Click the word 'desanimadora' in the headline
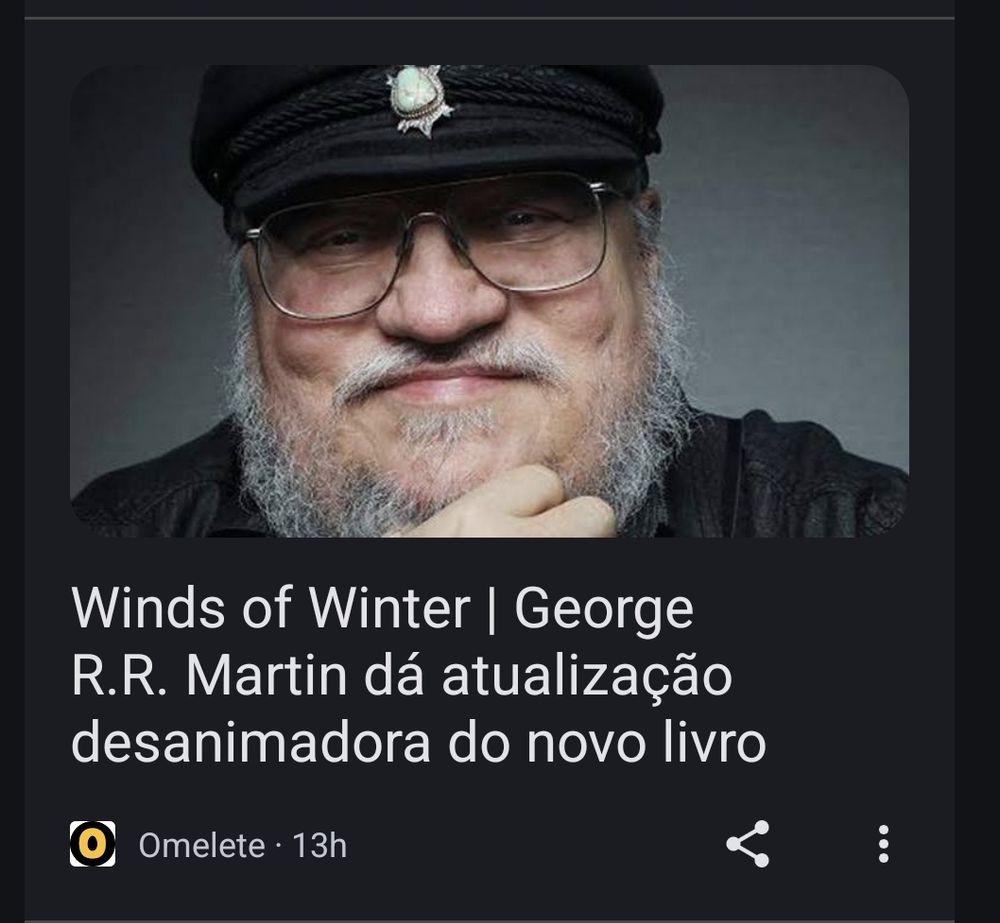Viewport: 1000px width, 923px height. (251, 742)
